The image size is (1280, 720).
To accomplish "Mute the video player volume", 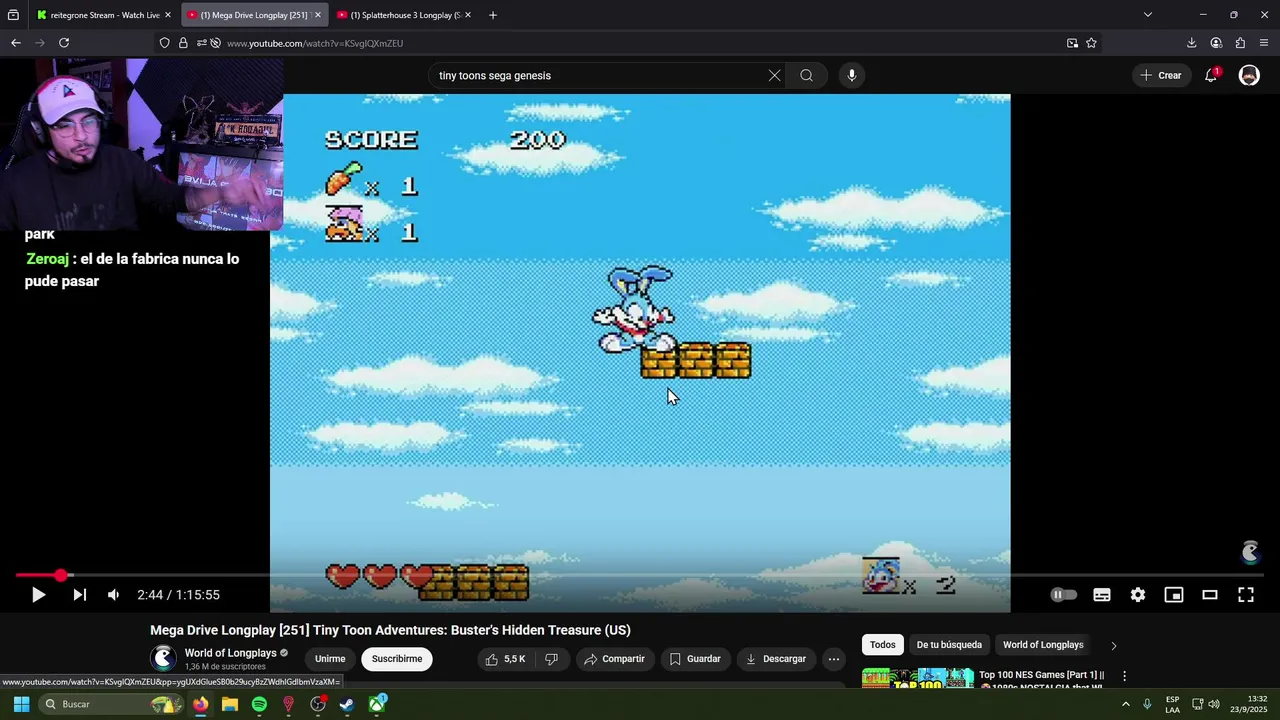I will point(113,595).
